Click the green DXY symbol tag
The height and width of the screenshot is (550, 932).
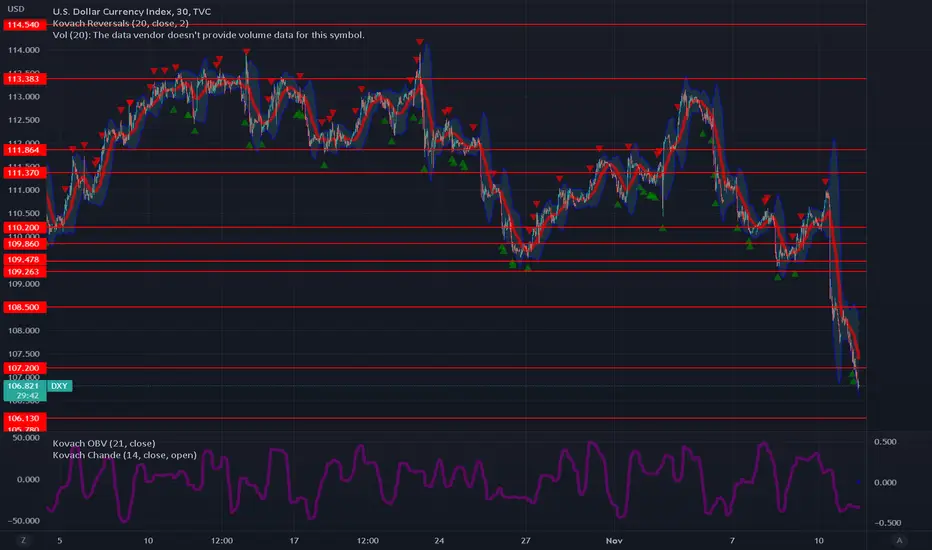[x=59, y=386]
